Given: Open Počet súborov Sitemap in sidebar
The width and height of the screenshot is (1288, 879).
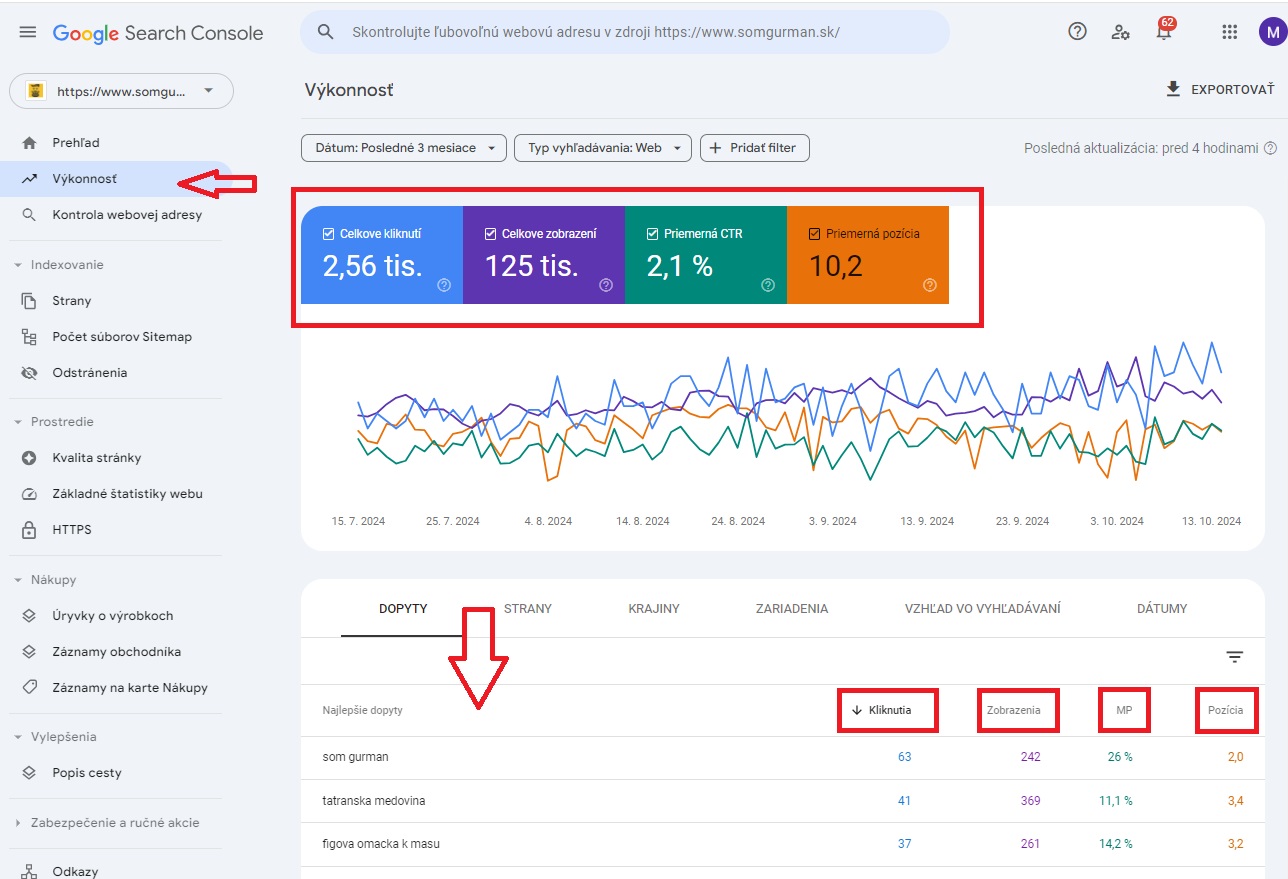Looking at the screenshot, I should coord(120,337).
